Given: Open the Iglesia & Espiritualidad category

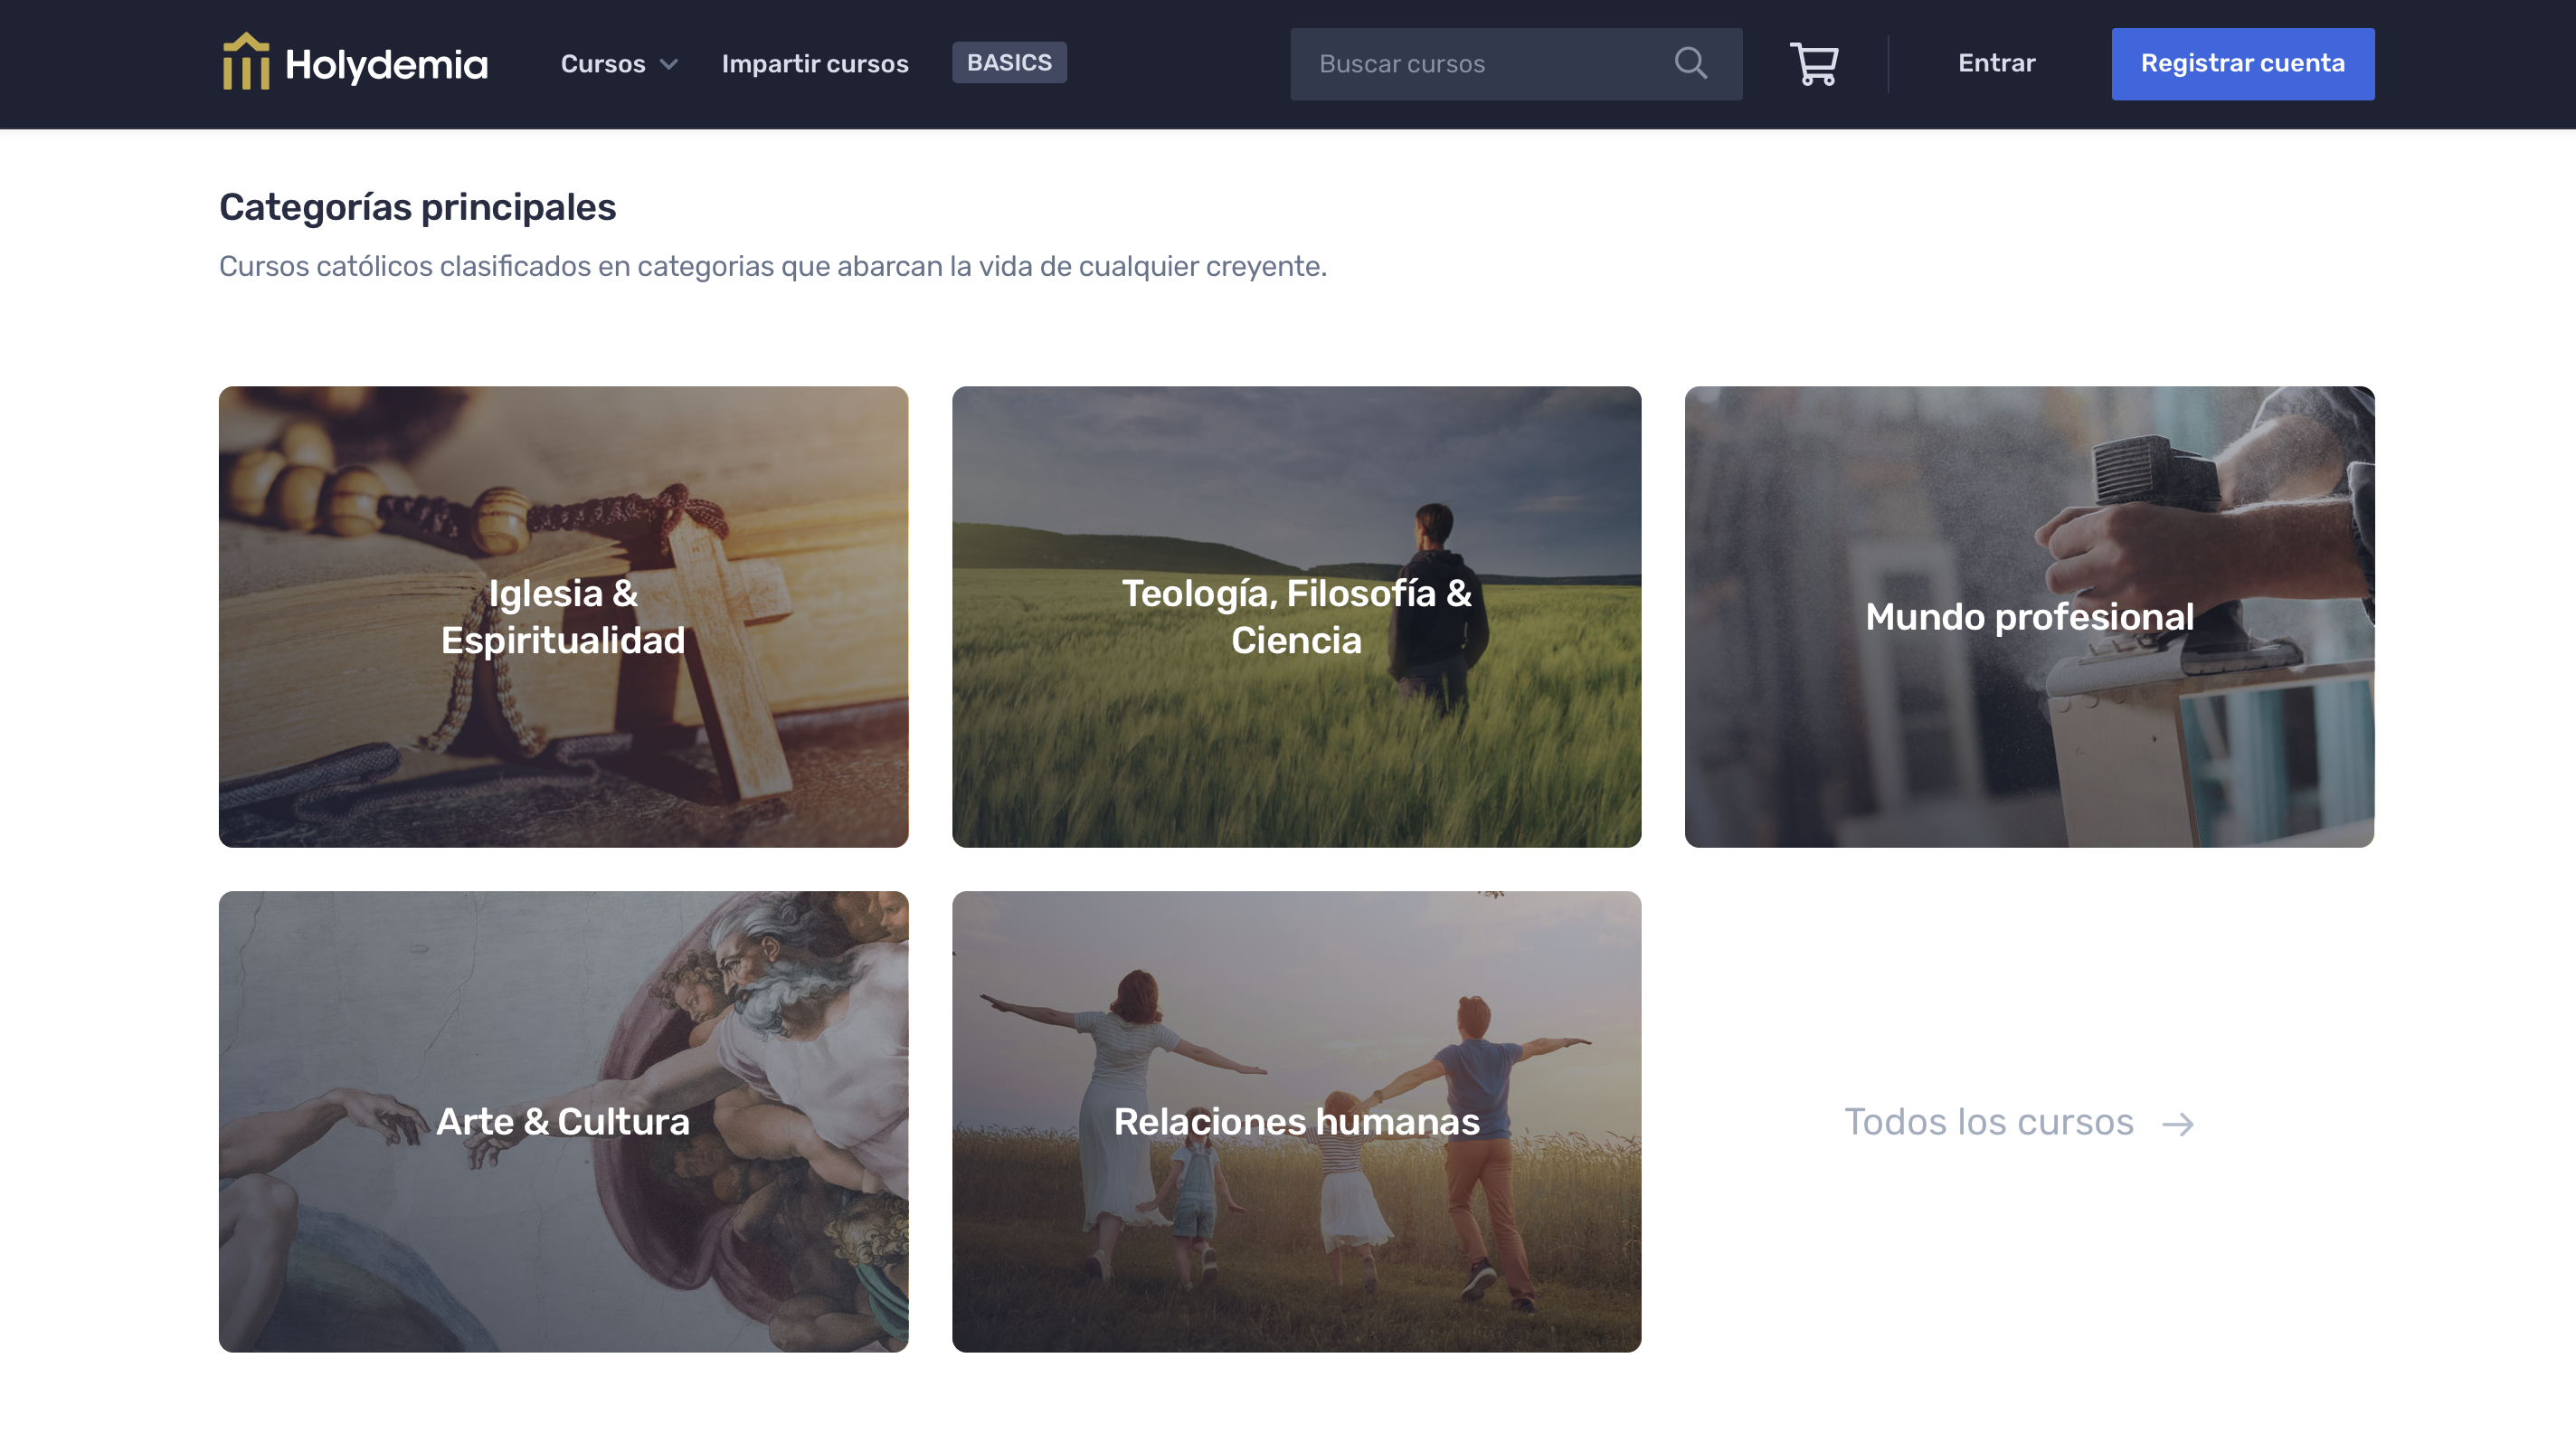Looking at the screenshot, I should coord(563,617).
